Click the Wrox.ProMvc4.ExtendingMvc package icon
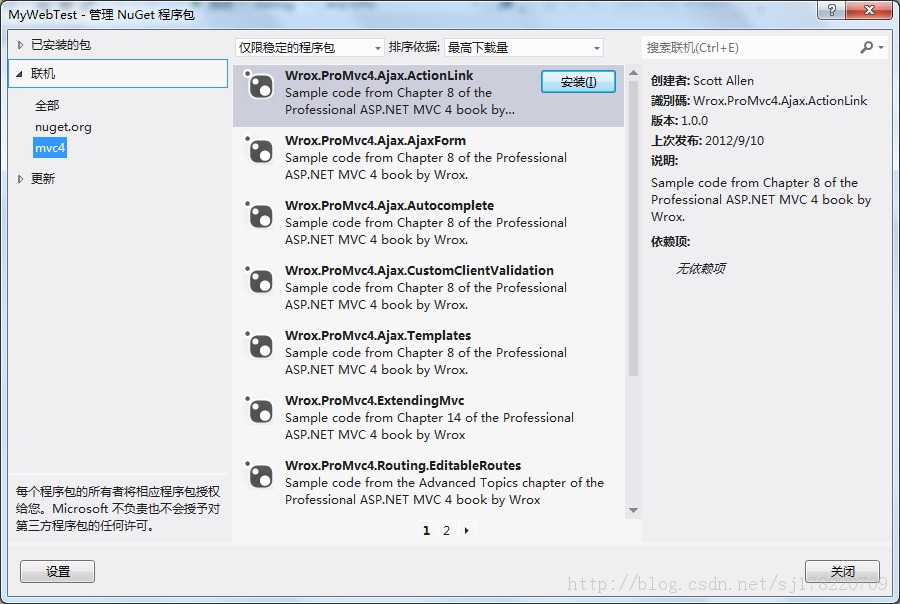 click(x=259, y=410)
